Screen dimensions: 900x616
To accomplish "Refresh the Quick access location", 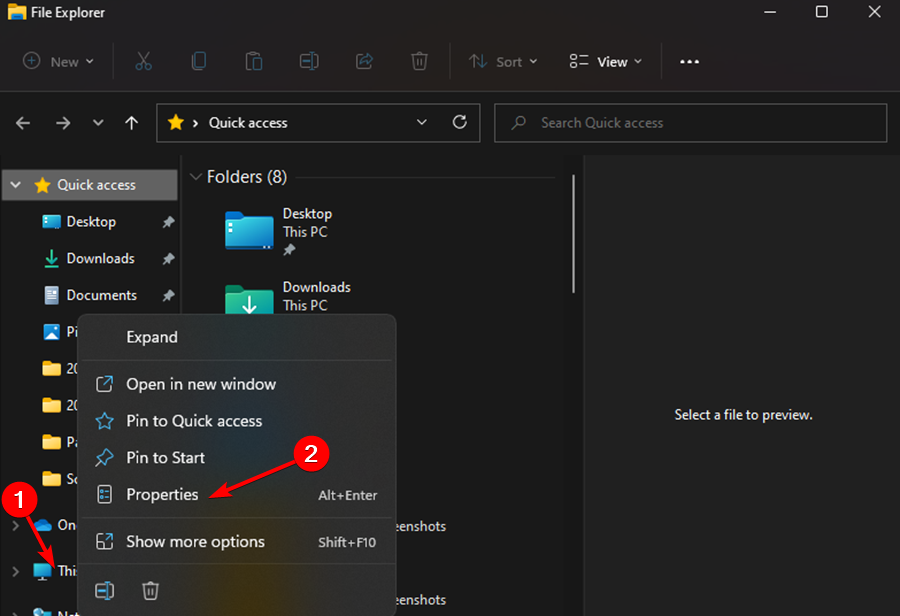I will pyautogui.click(x=460, y=122).
